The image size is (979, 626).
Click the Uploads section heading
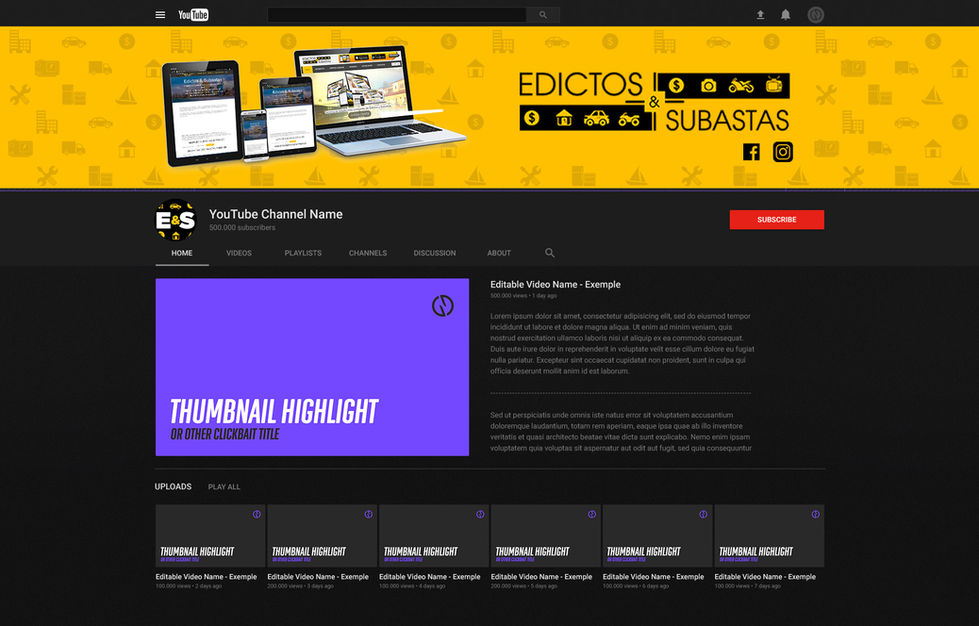pyautogui.click(x=173, y=486)
